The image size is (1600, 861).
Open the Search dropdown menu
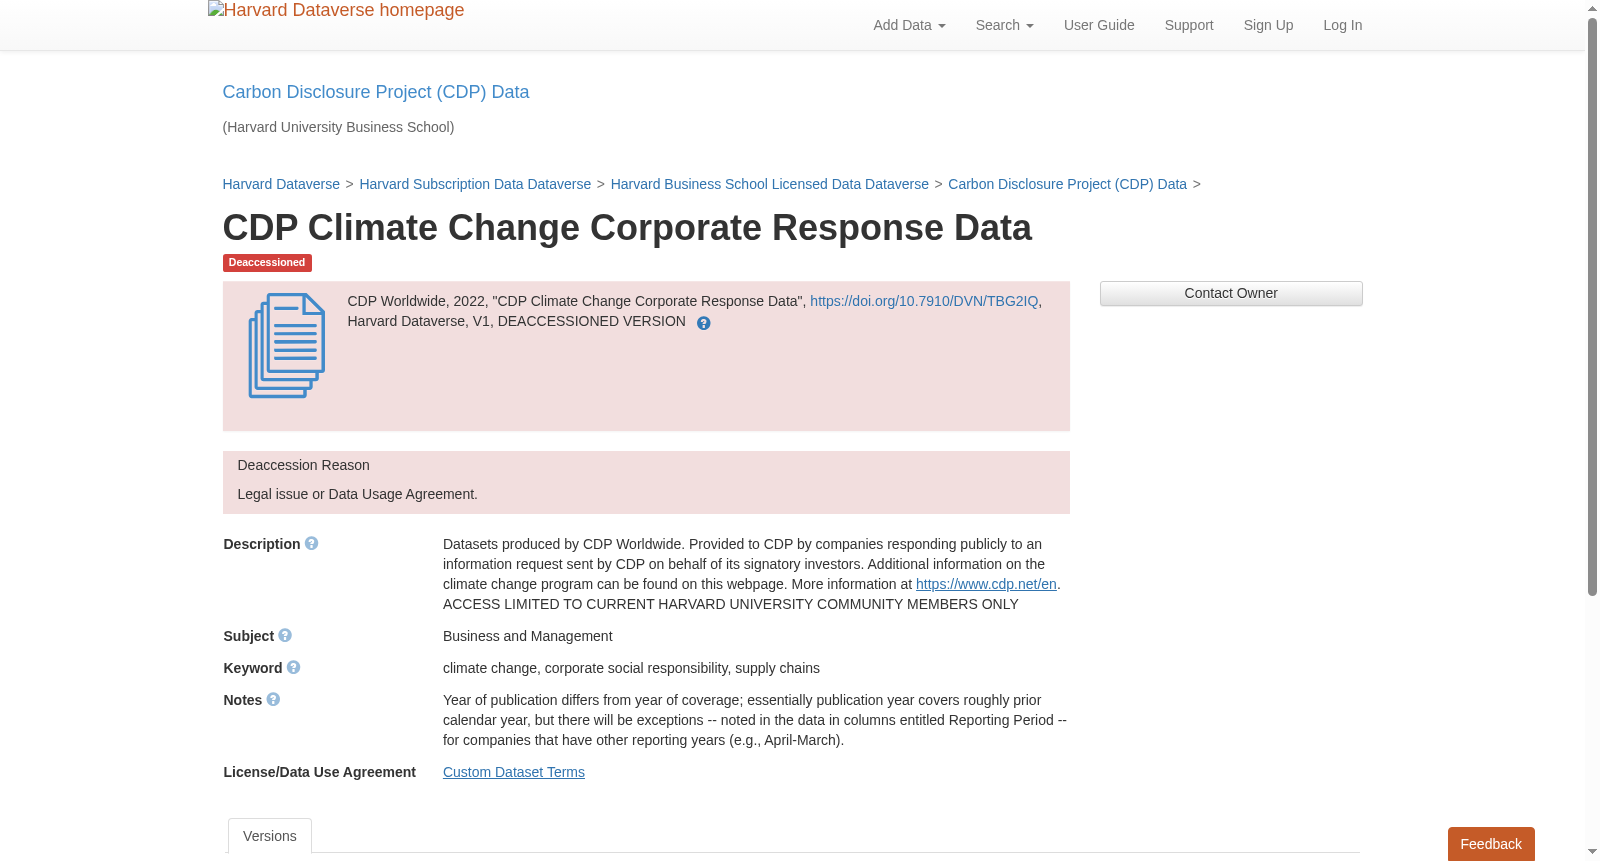[x=1004, y=25]
